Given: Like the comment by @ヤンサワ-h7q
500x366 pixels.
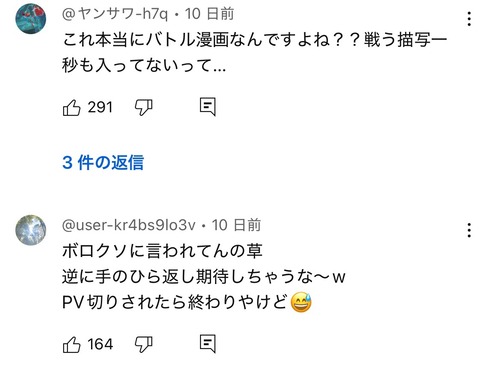Looking at the screenshot, I should point(72,108).
